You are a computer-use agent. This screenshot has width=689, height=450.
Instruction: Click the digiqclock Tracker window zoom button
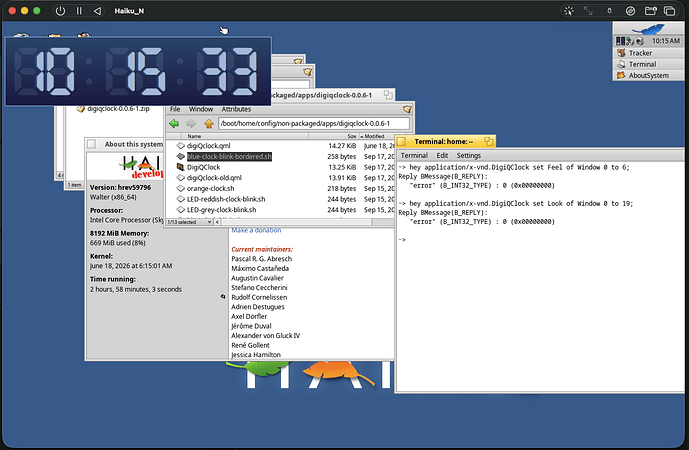(388, 94)
